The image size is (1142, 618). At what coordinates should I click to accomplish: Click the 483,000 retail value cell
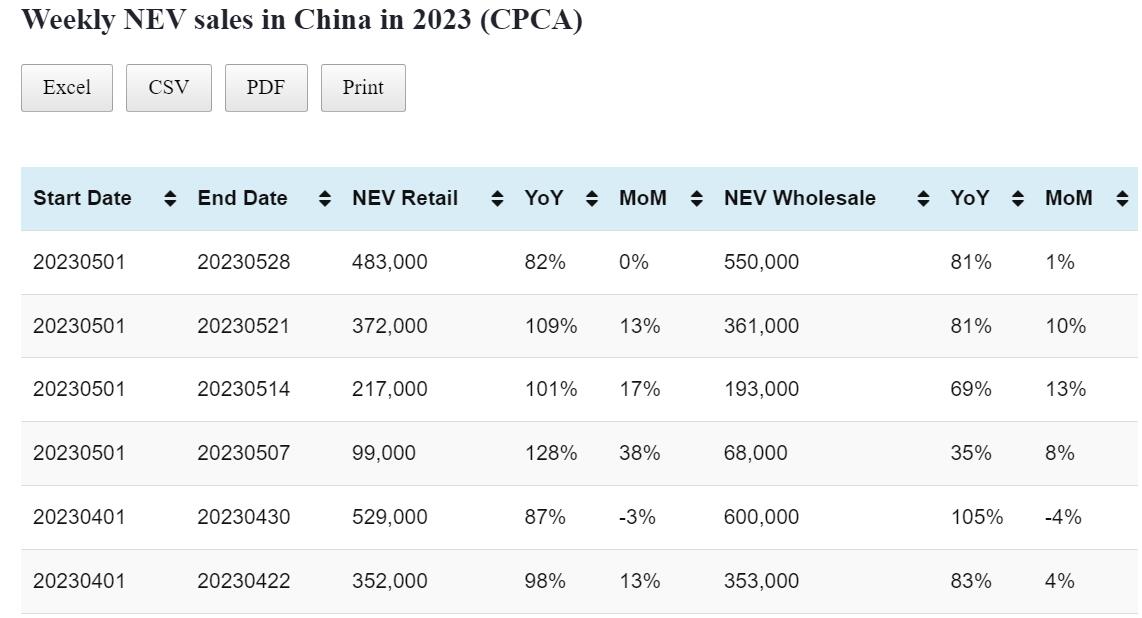(x=390, y=263)
